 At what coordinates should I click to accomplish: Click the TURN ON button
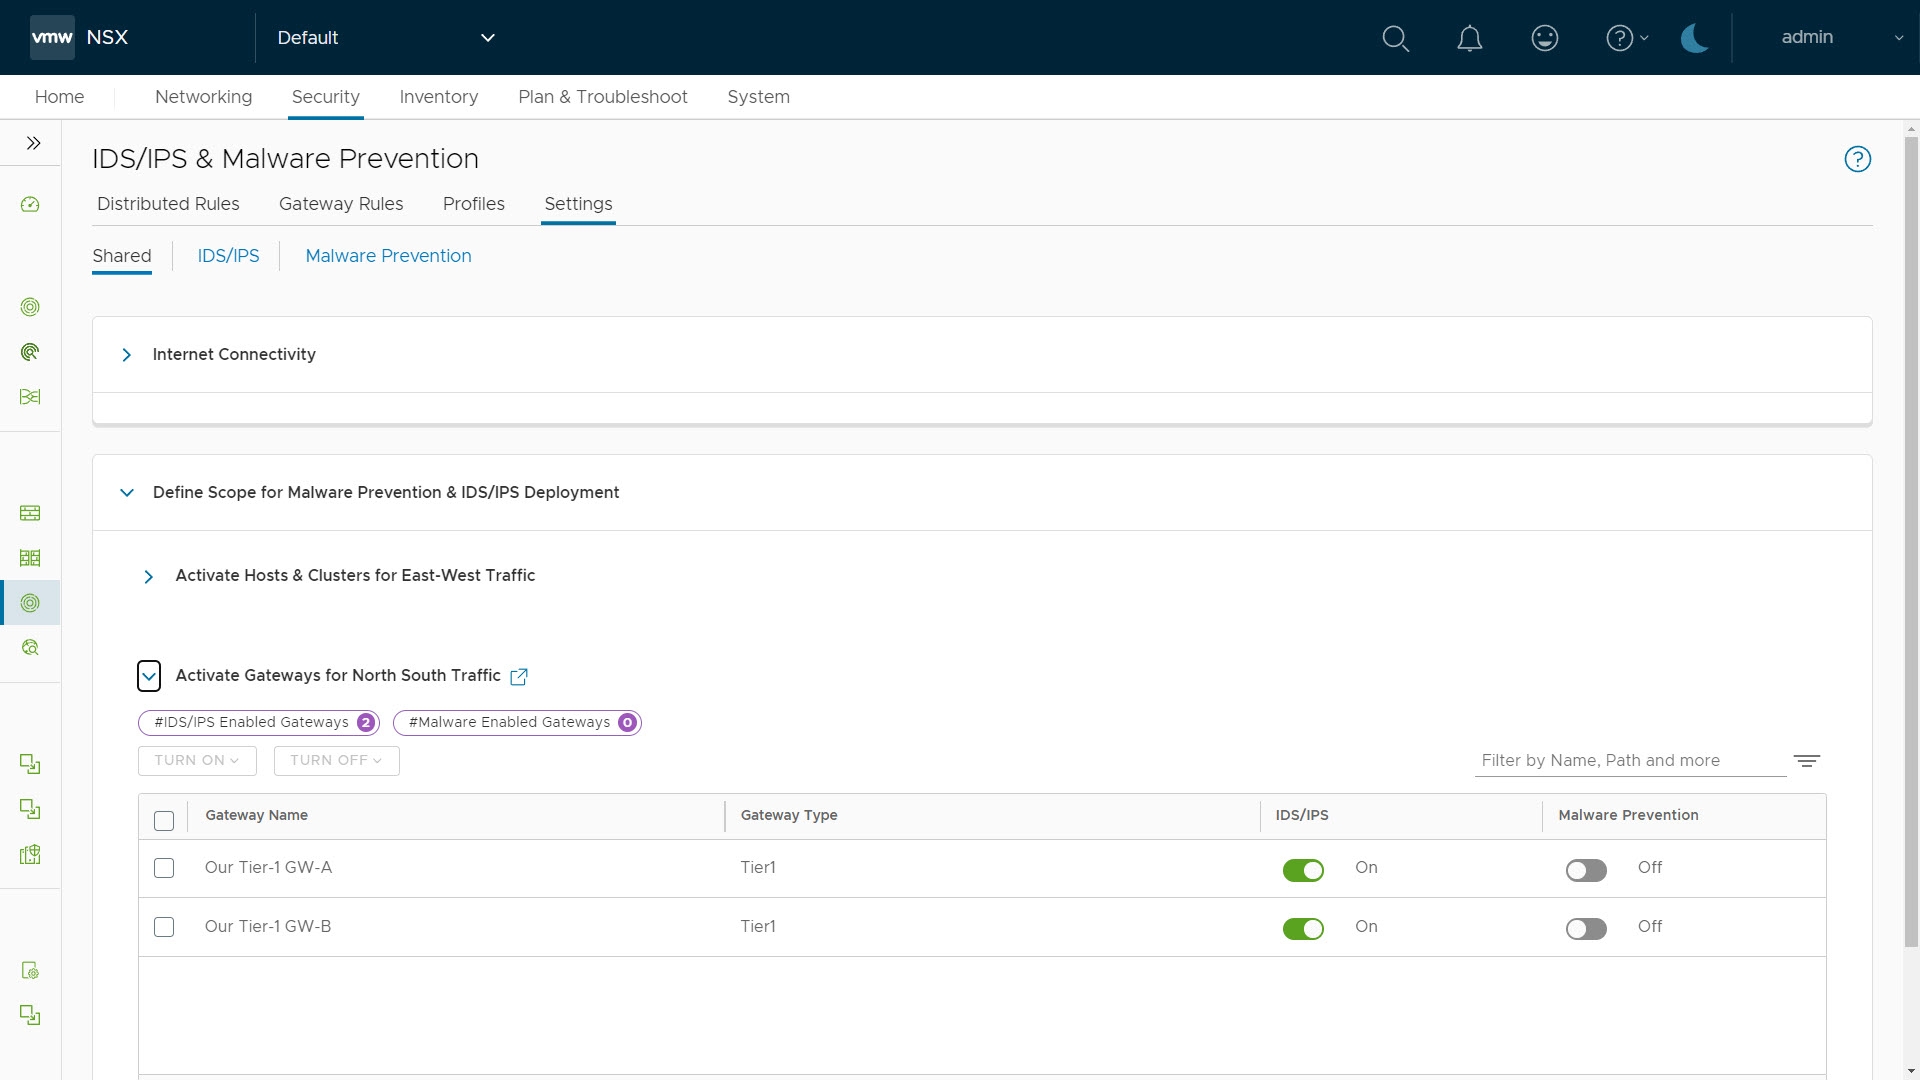tap(197, 761)
